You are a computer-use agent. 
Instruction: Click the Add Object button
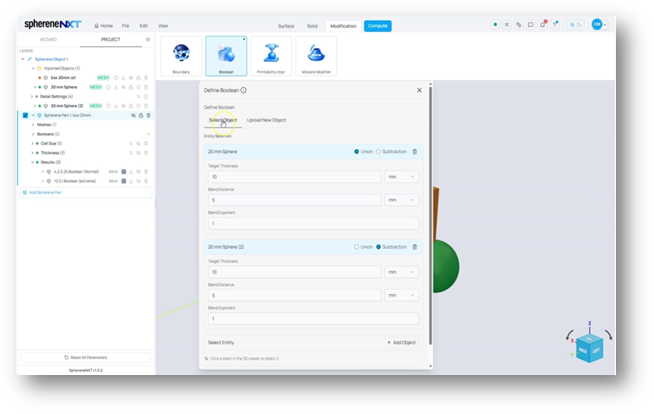point(402,342)
